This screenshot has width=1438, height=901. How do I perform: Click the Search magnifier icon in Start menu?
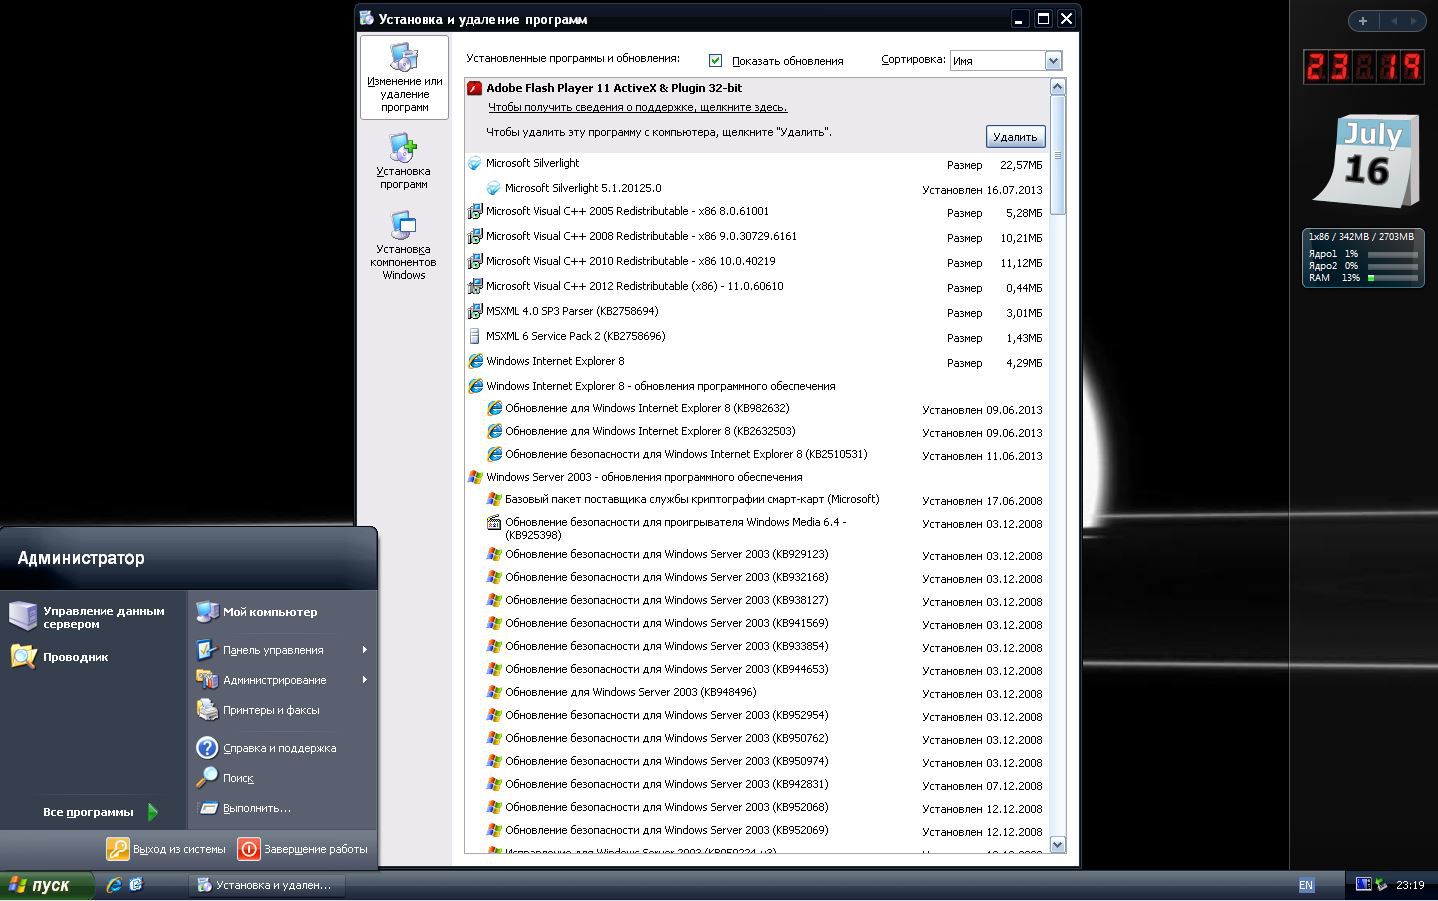click(x=207, y=777)
